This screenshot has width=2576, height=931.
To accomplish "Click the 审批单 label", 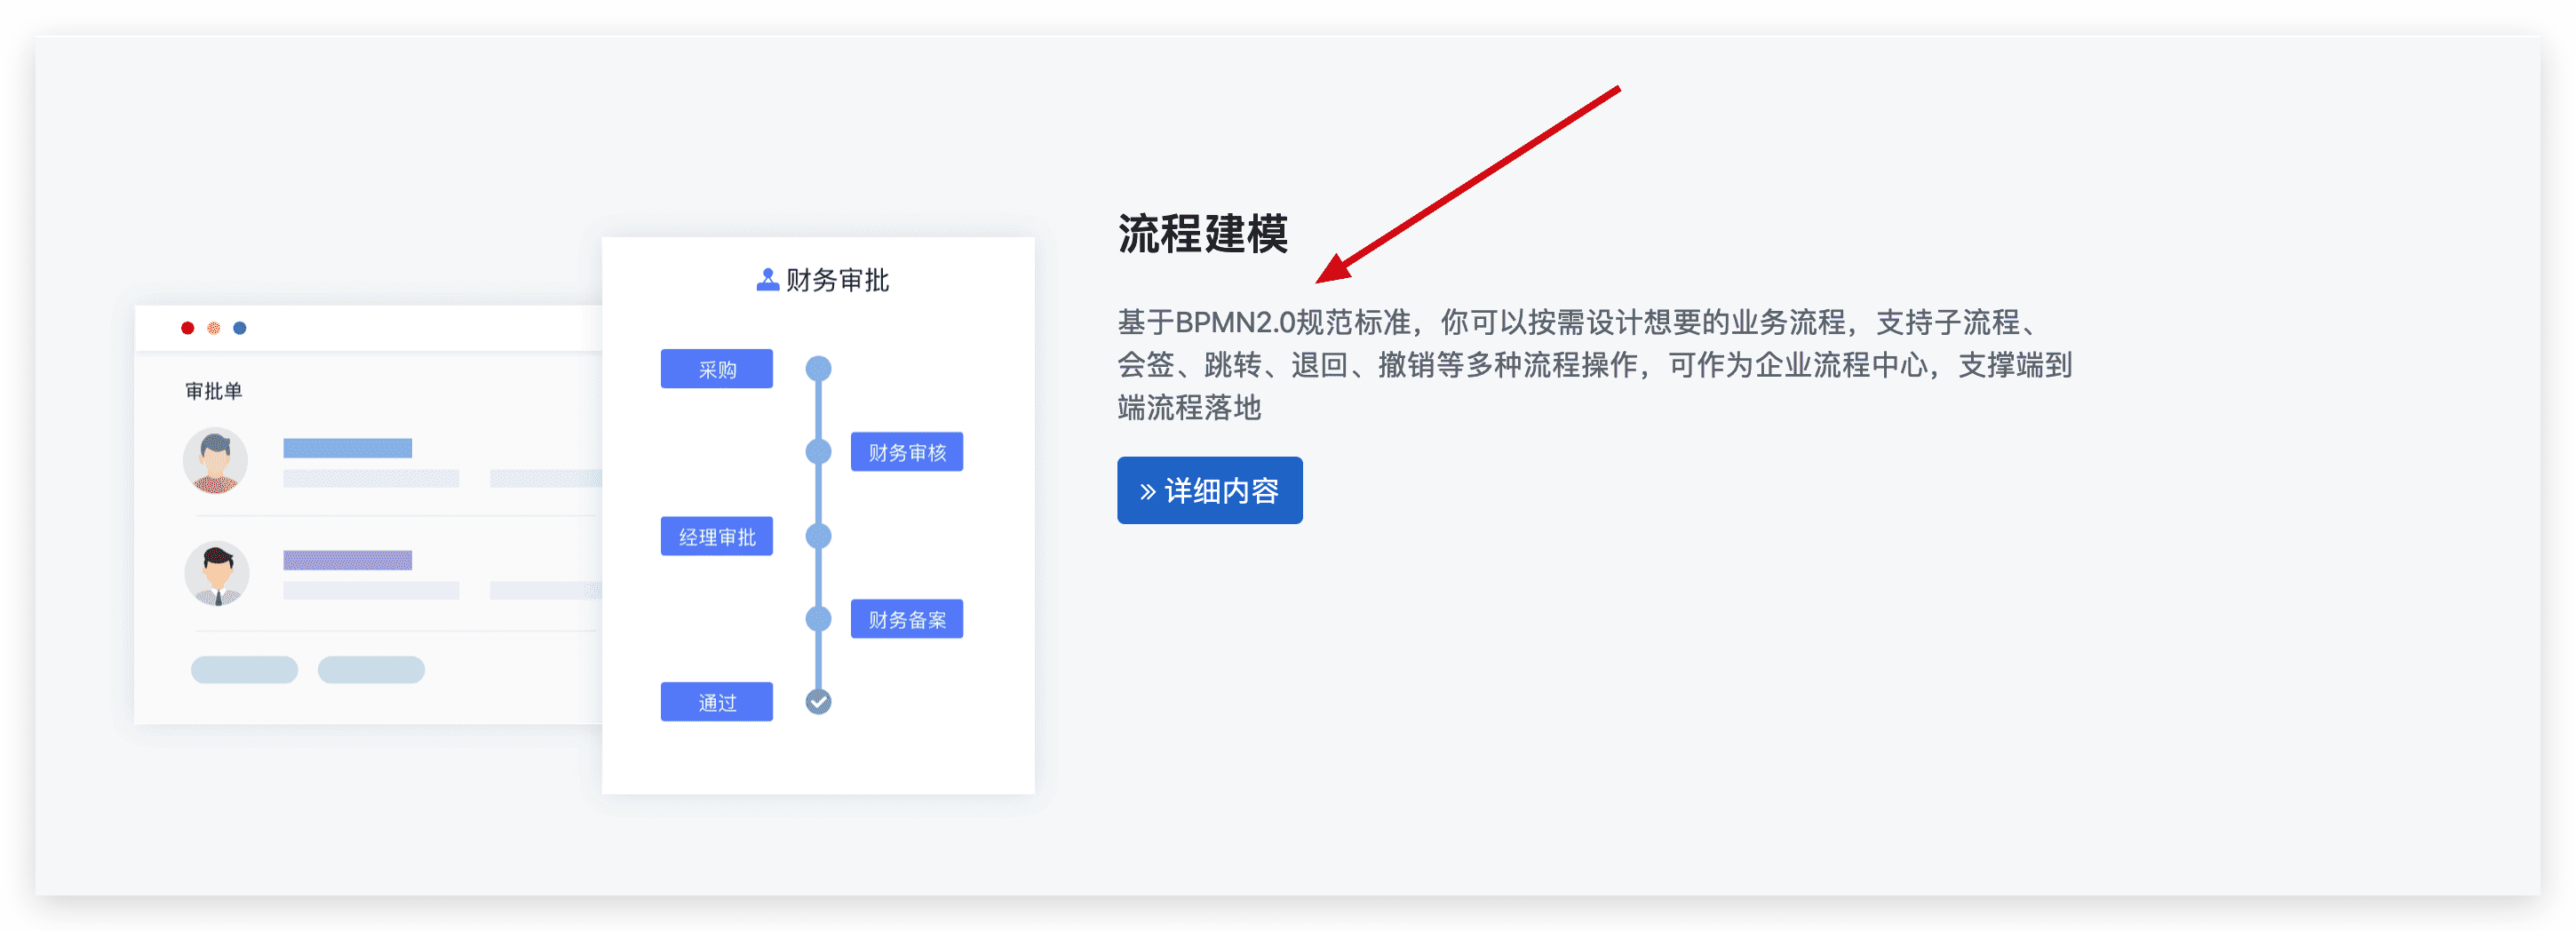I will tap(213, 391).
